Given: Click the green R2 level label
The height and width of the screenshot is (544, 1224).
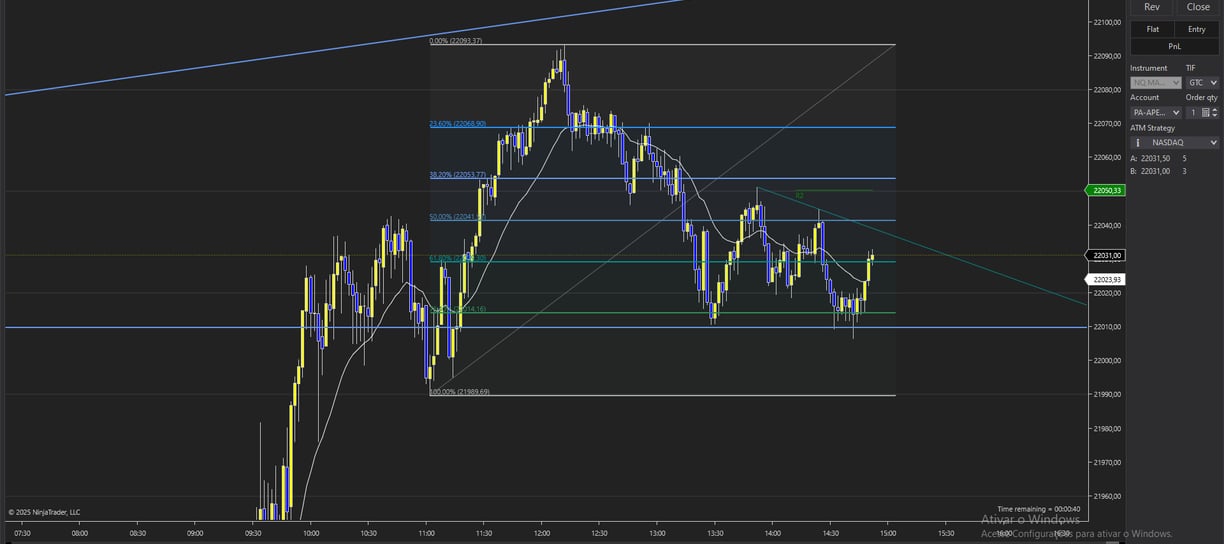Looking at the screenshot, I should tap(800, 195).
